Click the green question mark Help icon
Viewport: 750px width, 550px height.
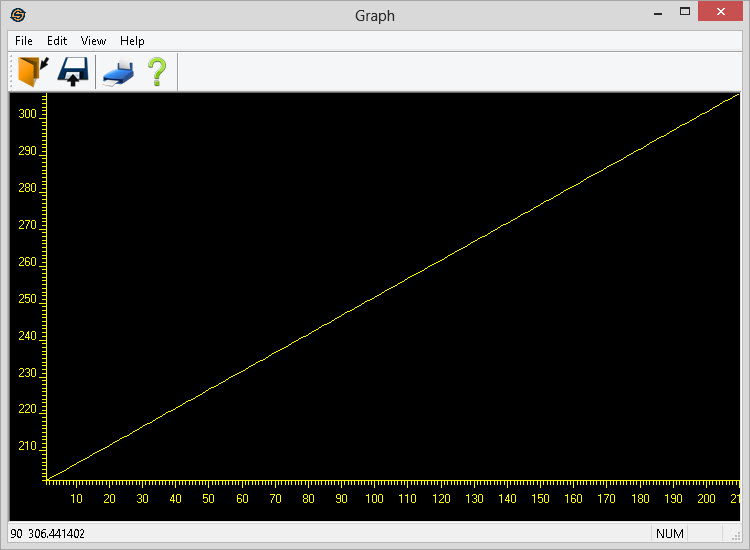point(157,72)
